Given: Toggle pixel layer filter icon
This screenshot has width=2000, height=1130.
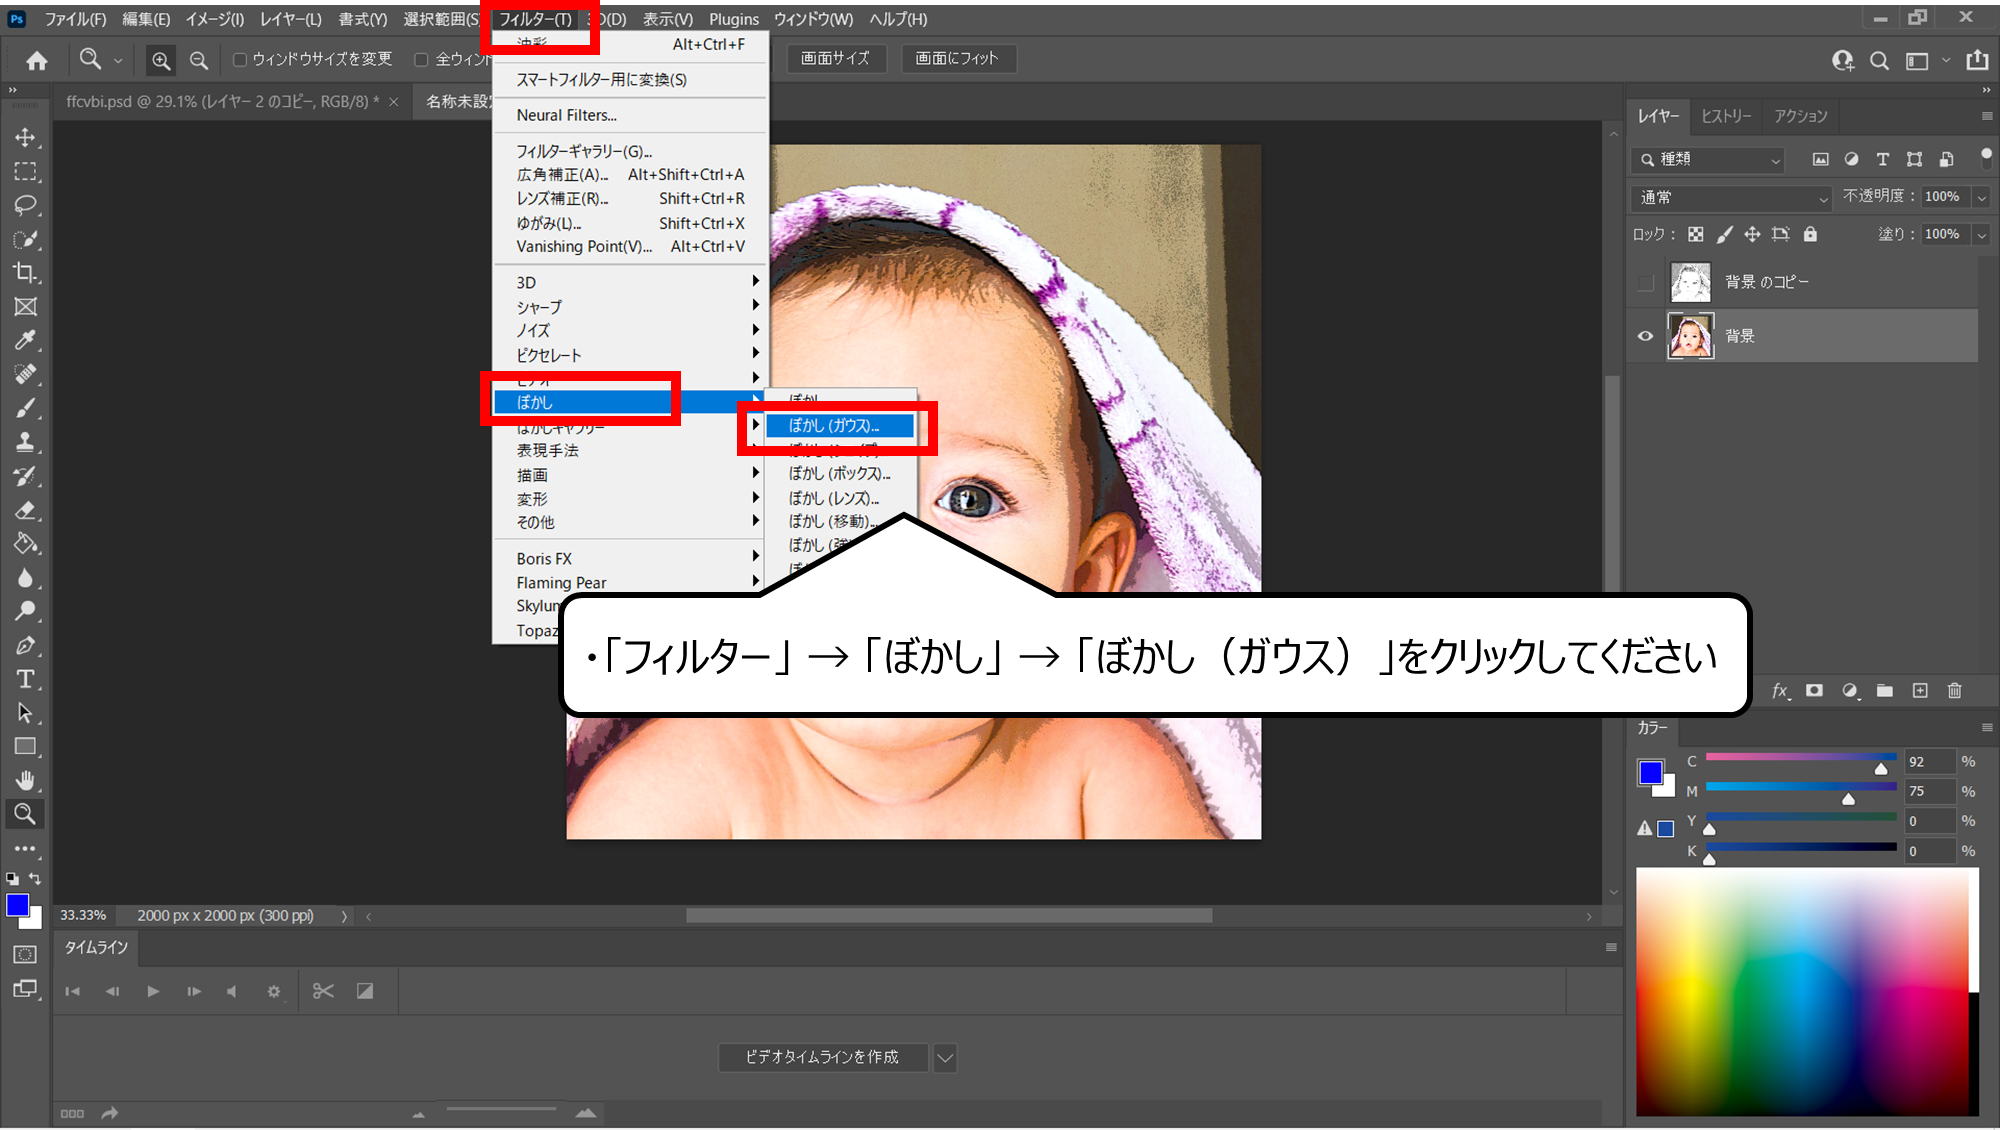Looking at the screenshot, I should (x=1821, y=159).
